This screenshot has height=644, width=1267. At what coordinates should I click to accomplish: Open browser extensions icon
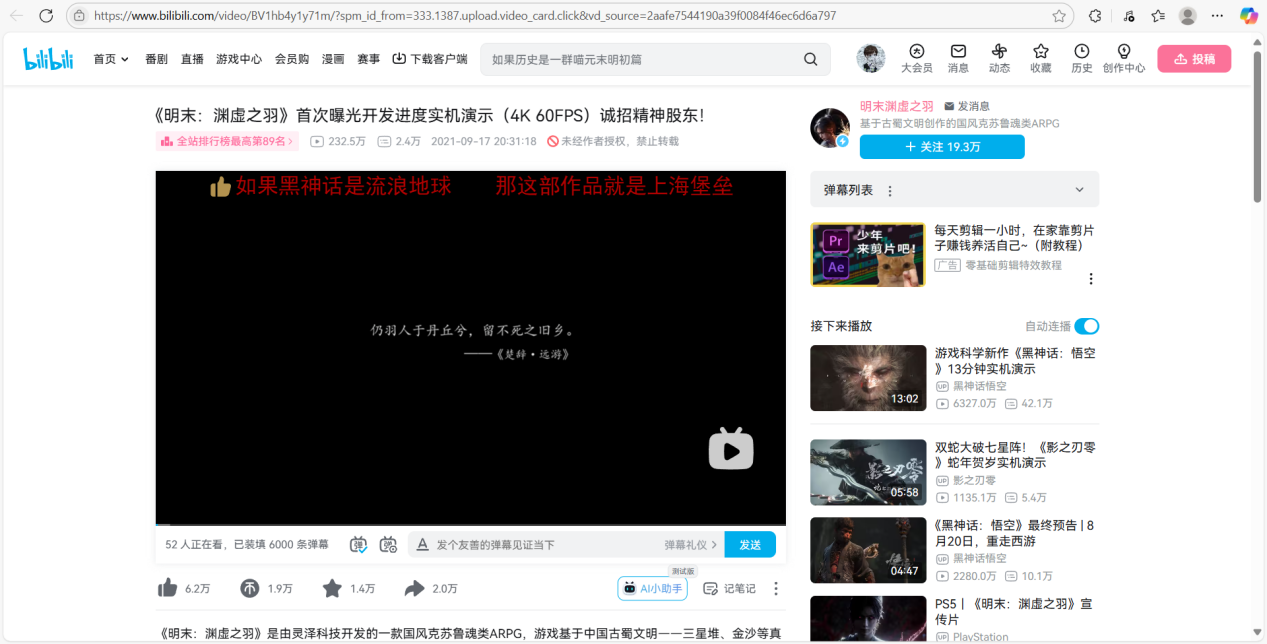pos(1095,16)
